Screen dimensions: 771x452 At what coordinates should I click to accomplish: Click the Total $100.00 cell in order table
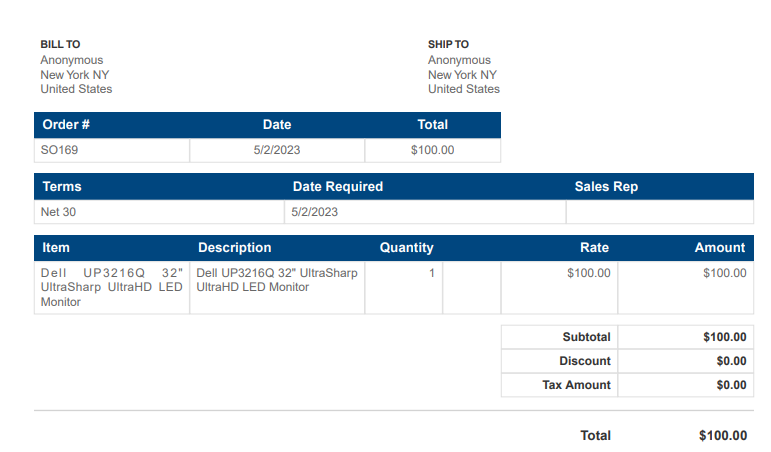(x=433, y=150)
